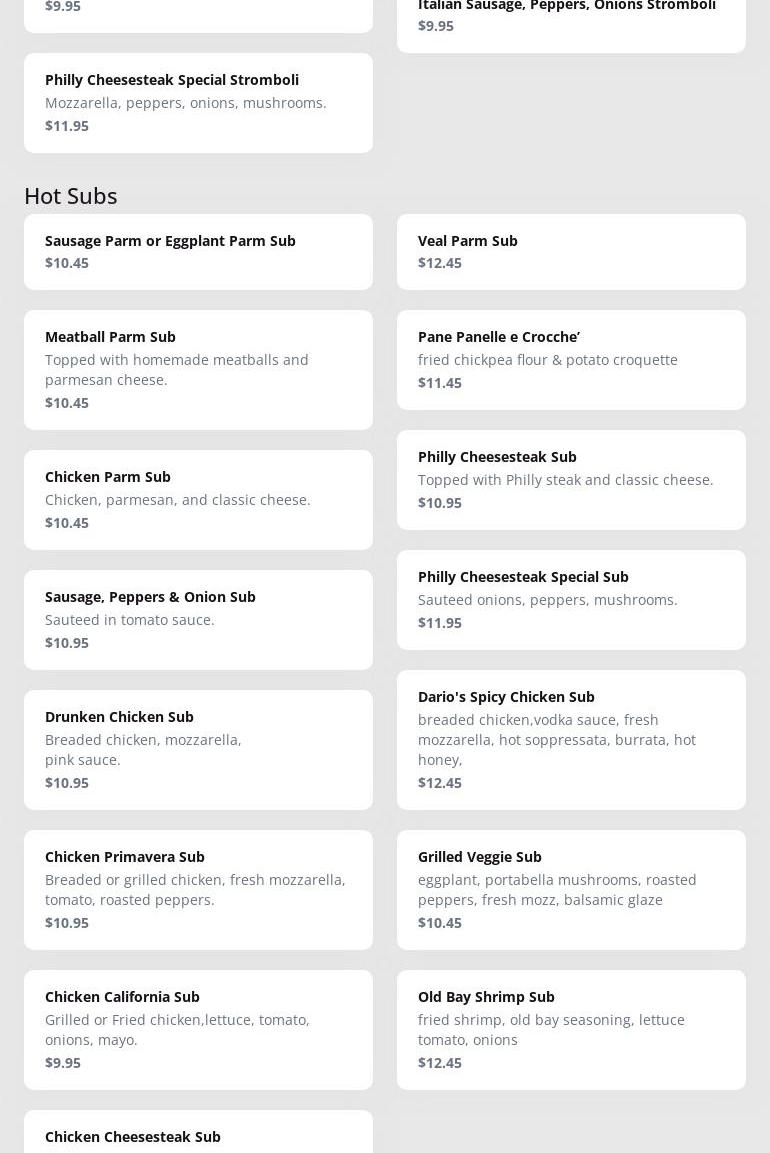770x1153 pixels.
Task: Open the Philly Cheesesteak Sub item
Action: coord(570,479)
